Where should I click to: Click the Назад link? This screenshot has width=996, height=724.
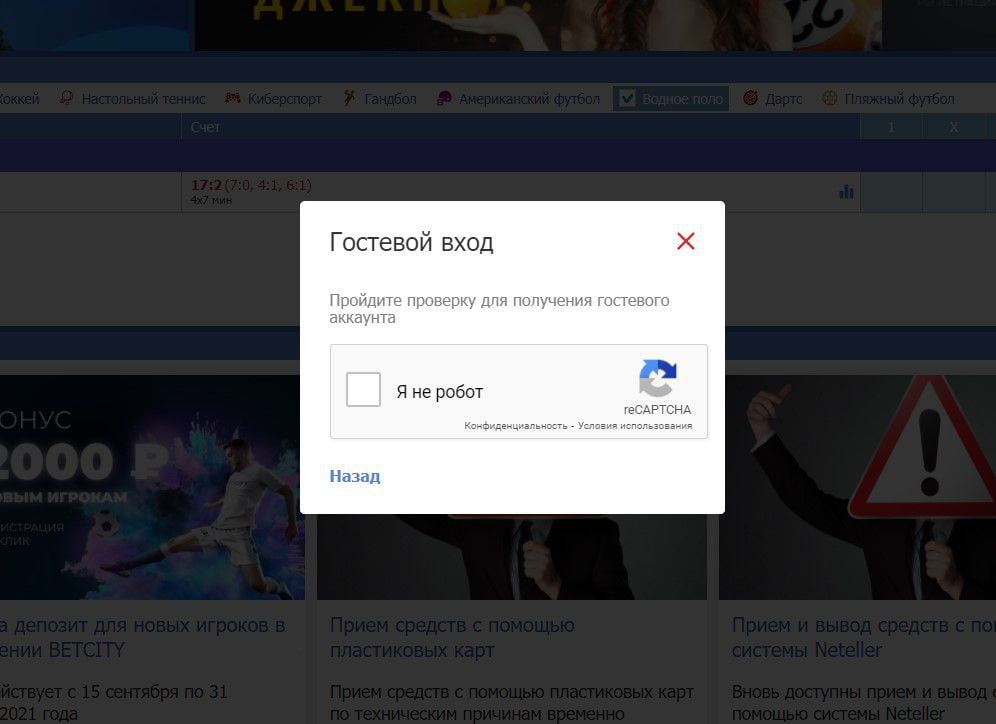355,476
